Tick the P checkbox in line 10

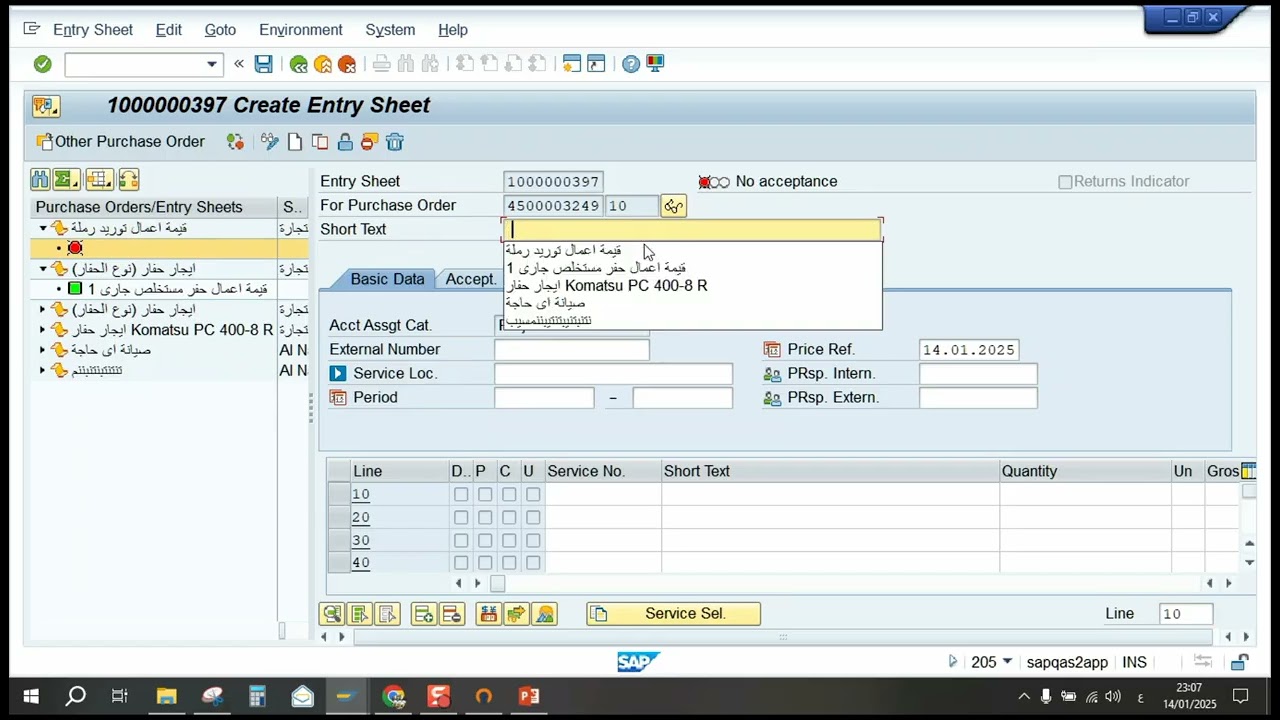tap(485, 495)
